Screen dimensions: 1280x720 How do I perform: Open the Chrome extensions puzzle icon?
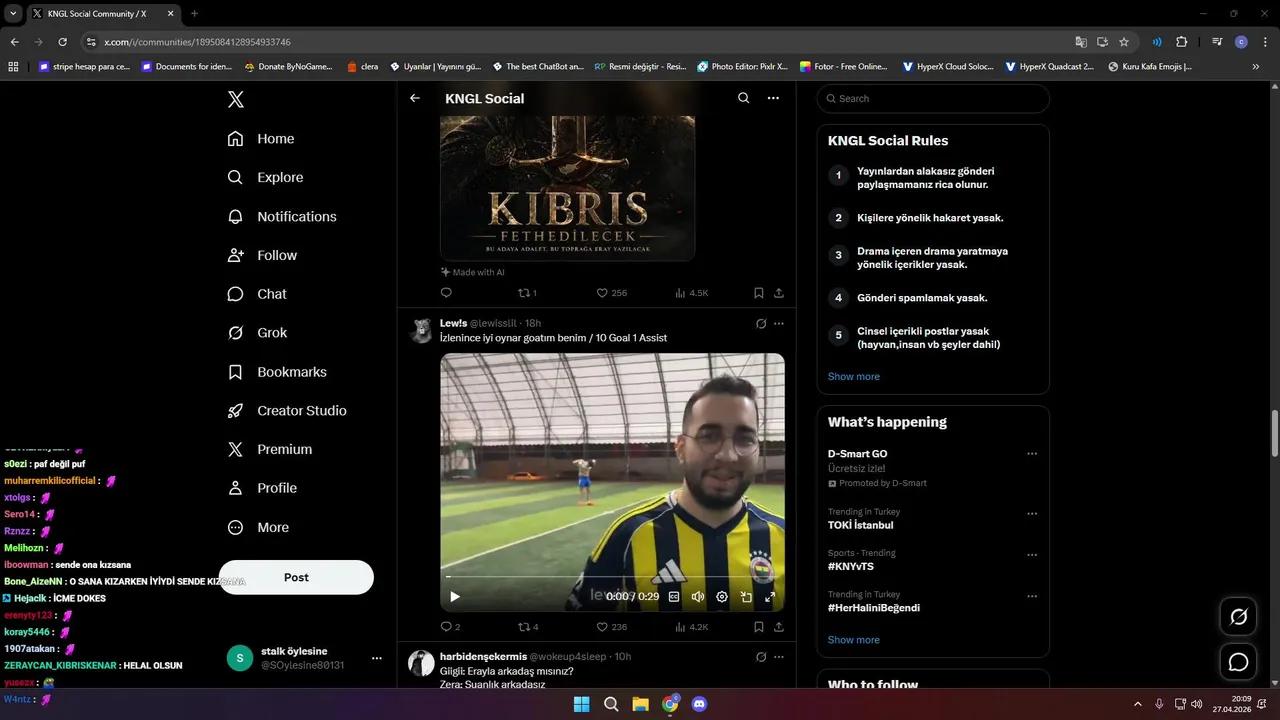click(x=1181, y=42)
